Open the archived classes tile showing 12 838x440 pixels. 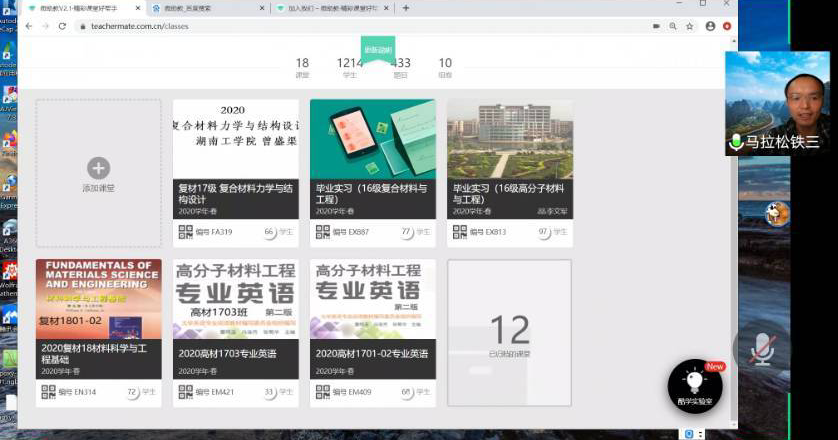509,333
